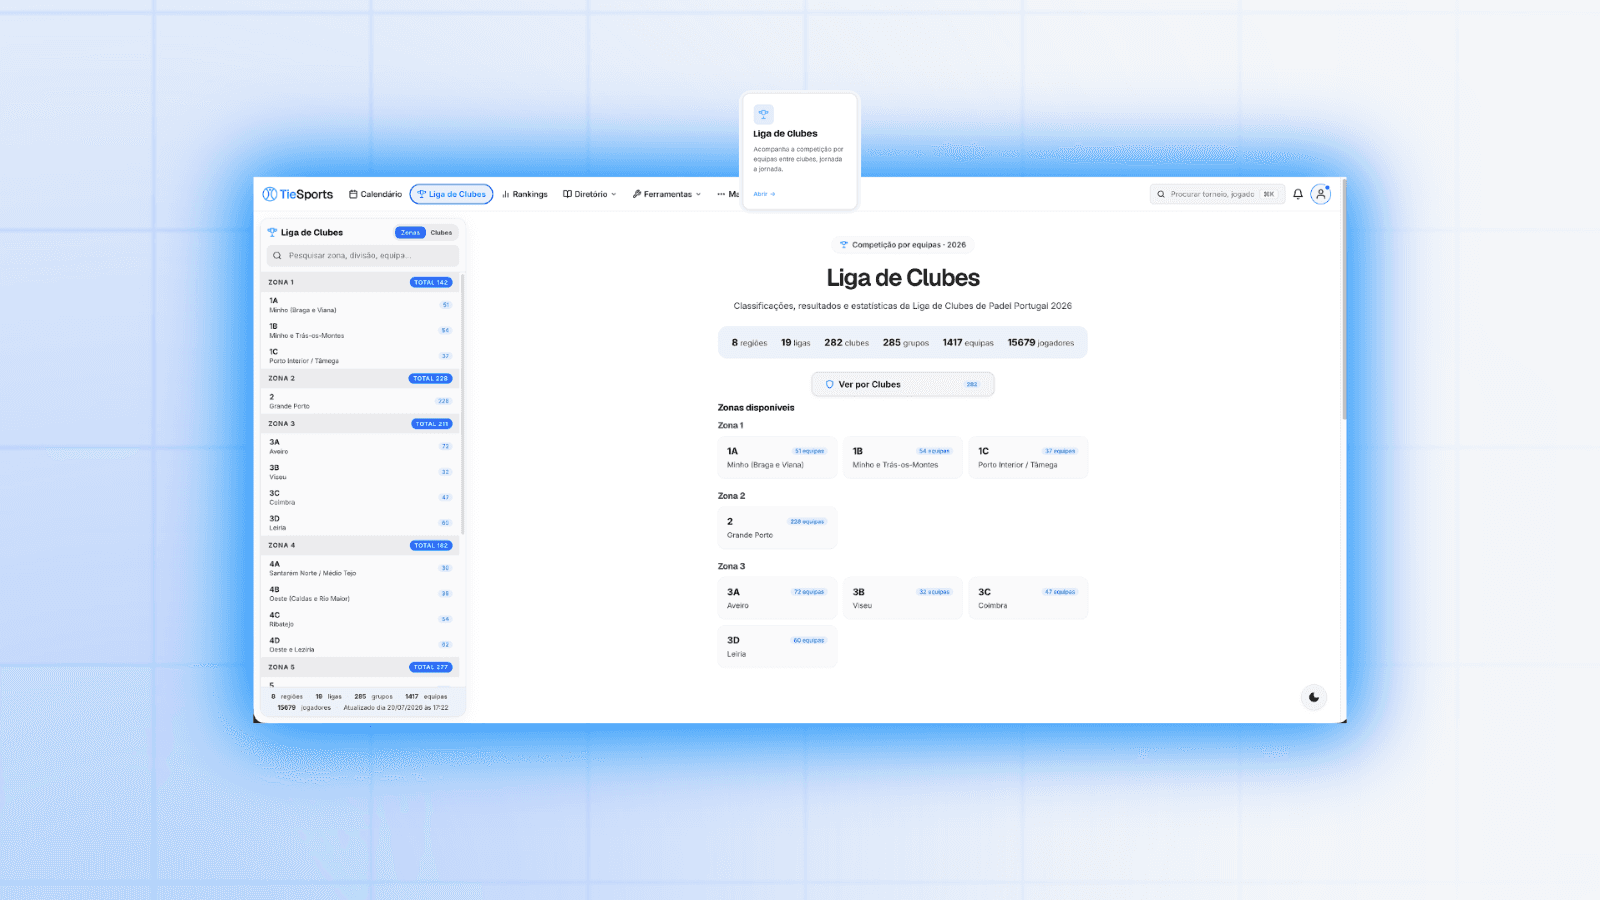
Task: Click the top search bar magnifier icon
Action: point(1161,194)
